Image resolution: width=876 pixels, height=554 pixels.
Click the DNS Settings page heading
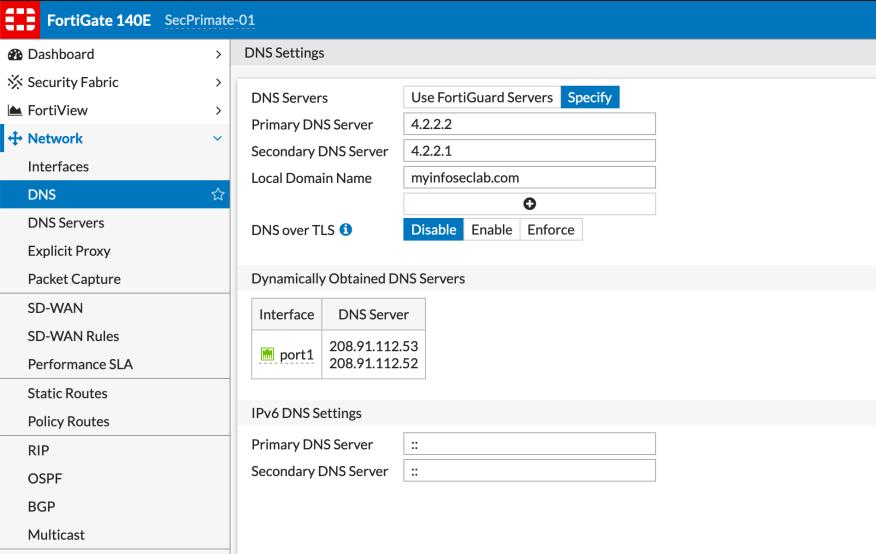click(284, 53)
